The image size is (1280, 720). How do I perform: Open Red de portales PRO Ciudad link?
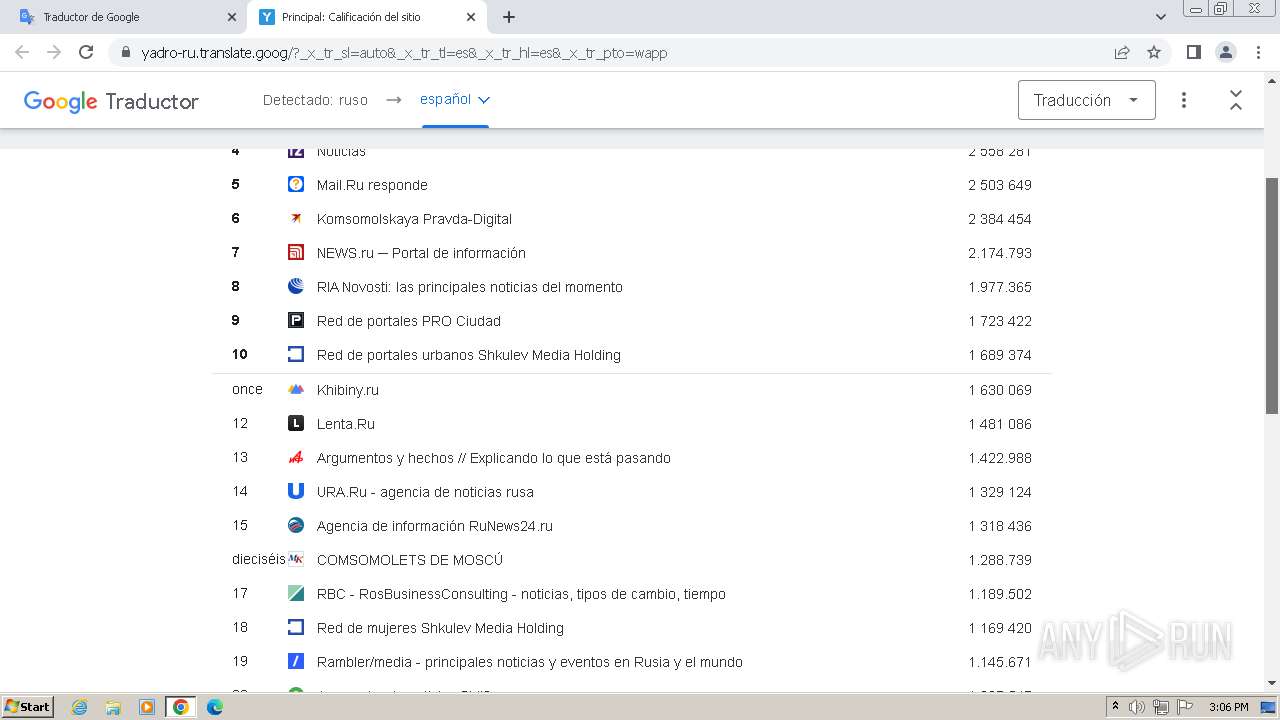[x=409, y=321]
